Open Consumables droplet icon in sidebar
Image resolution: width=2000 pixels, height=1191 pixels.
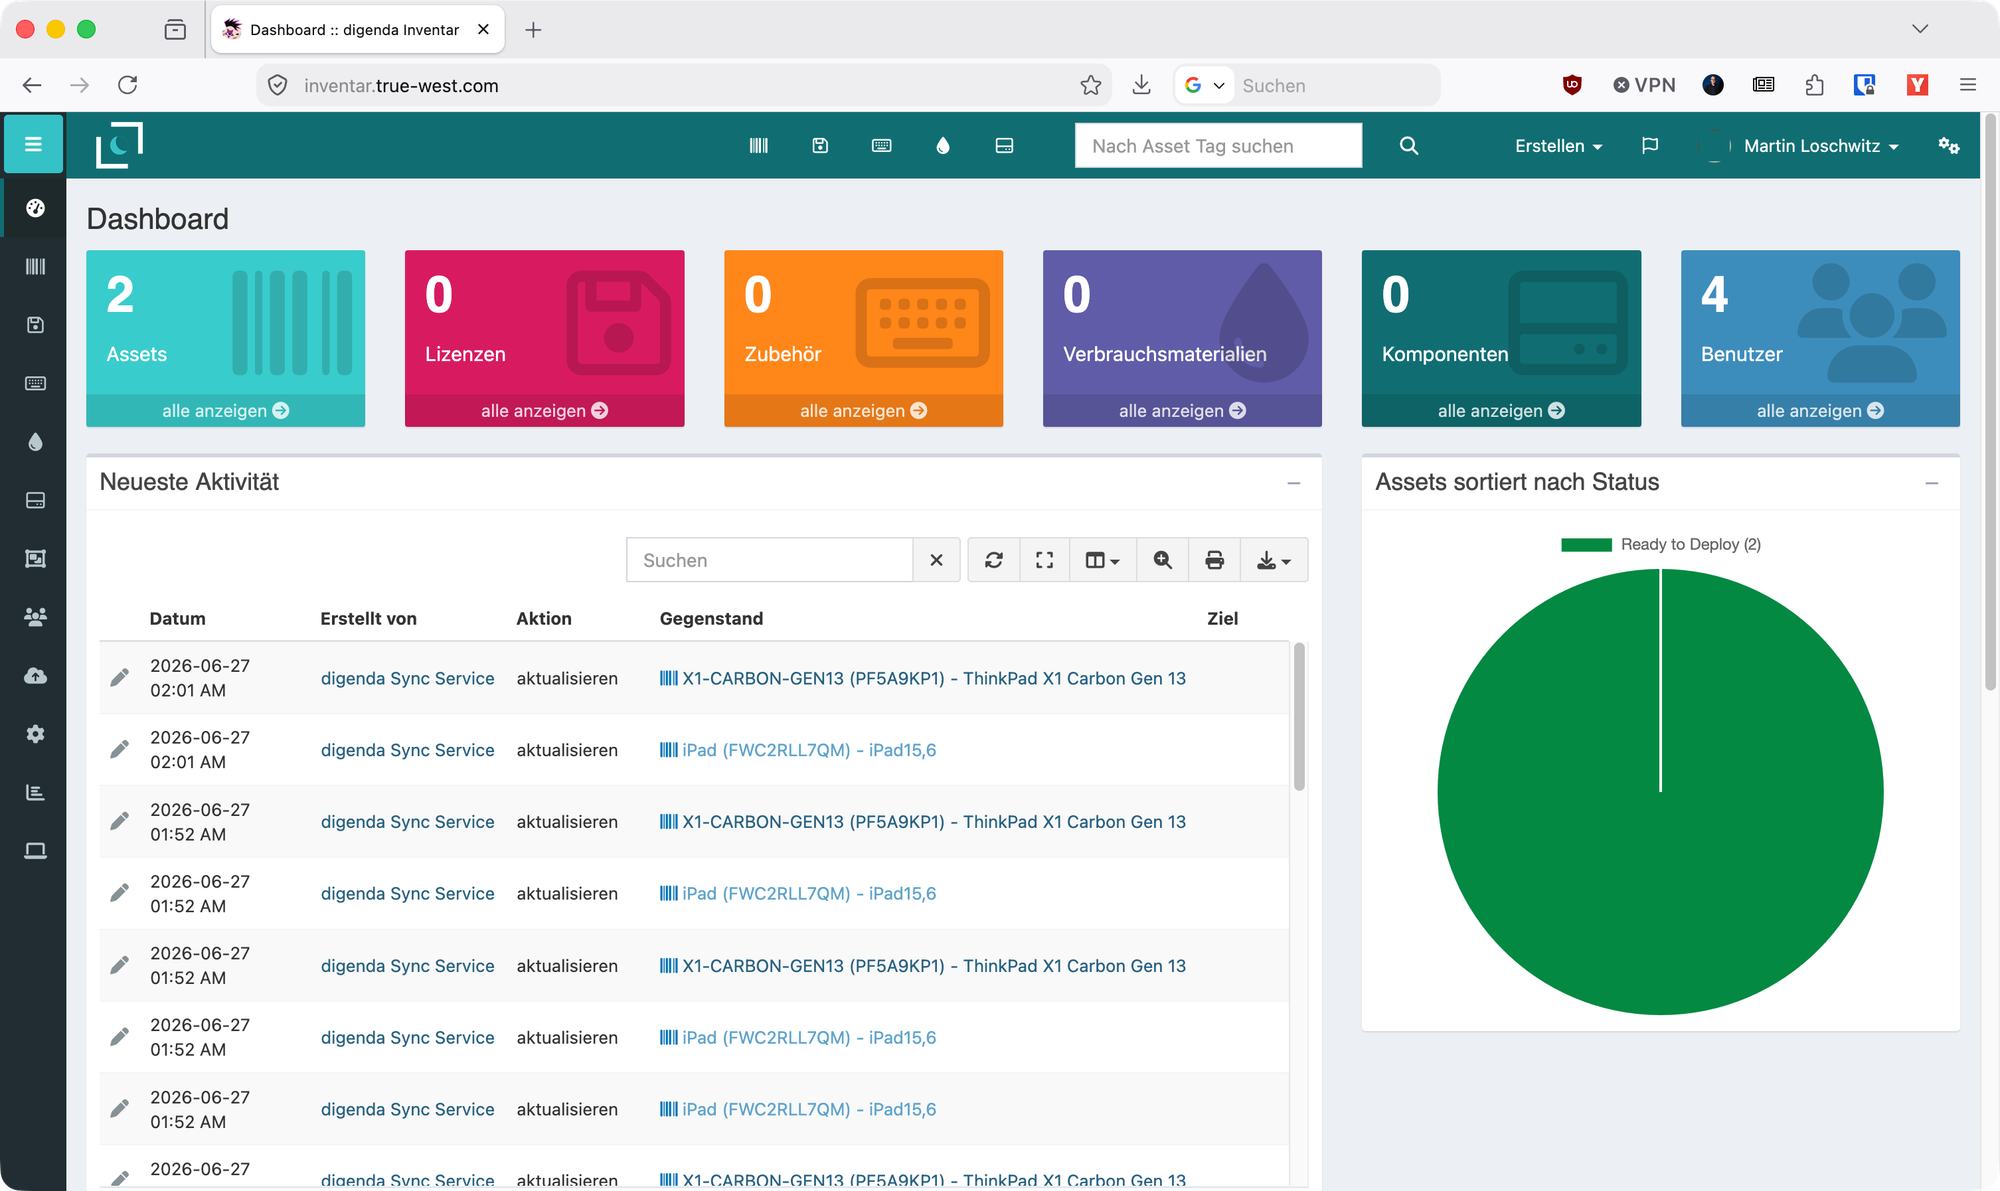click(35, 442)
